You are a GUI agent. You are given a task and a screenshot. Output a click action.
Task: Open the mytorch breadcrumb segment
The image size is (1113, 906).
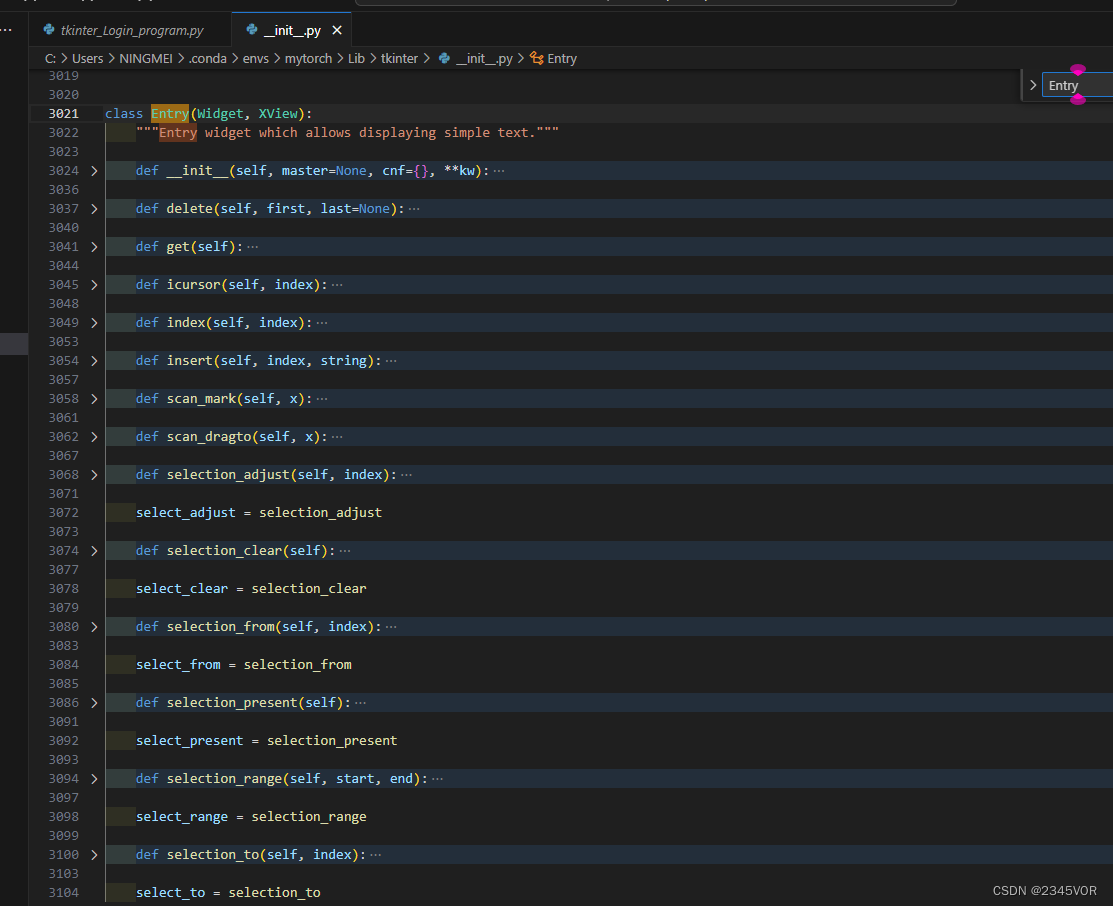(x=308, y=58)
